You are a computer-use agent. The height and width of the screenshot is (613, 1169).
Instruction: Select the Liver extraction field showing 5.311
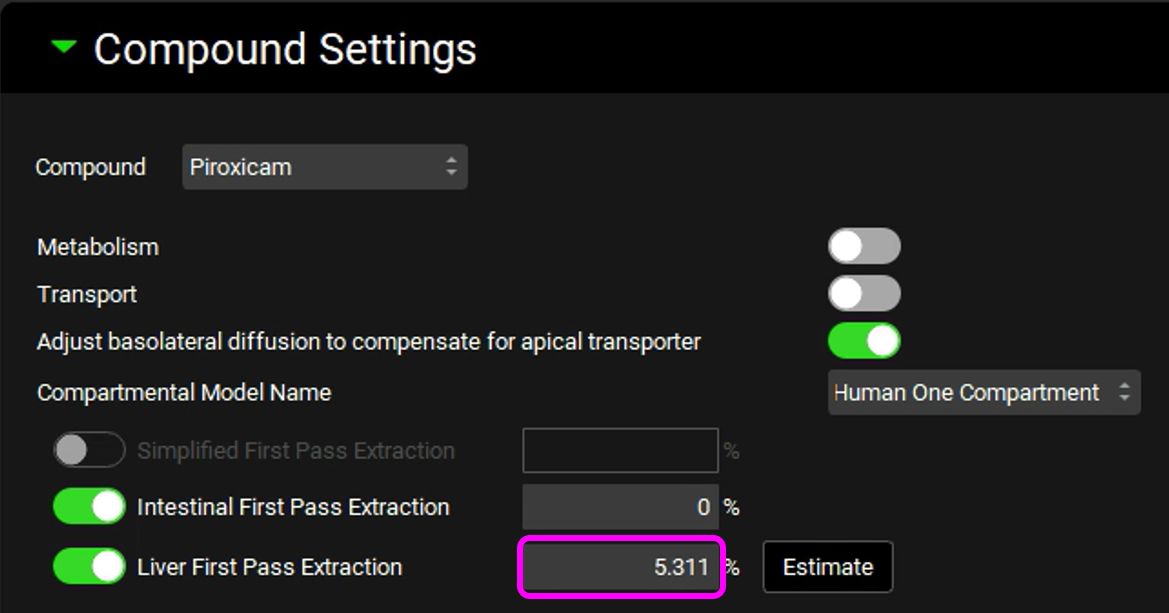tap(620, 567)
